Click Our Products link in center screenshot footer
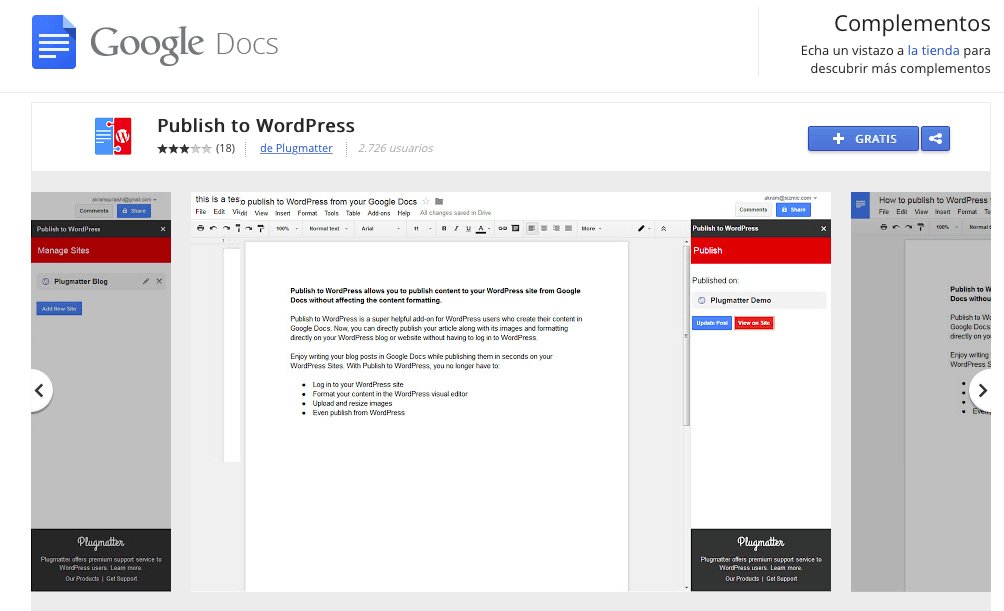This screenshot has height=611, width=1004. pyautogui.click(x=742, y=579)
